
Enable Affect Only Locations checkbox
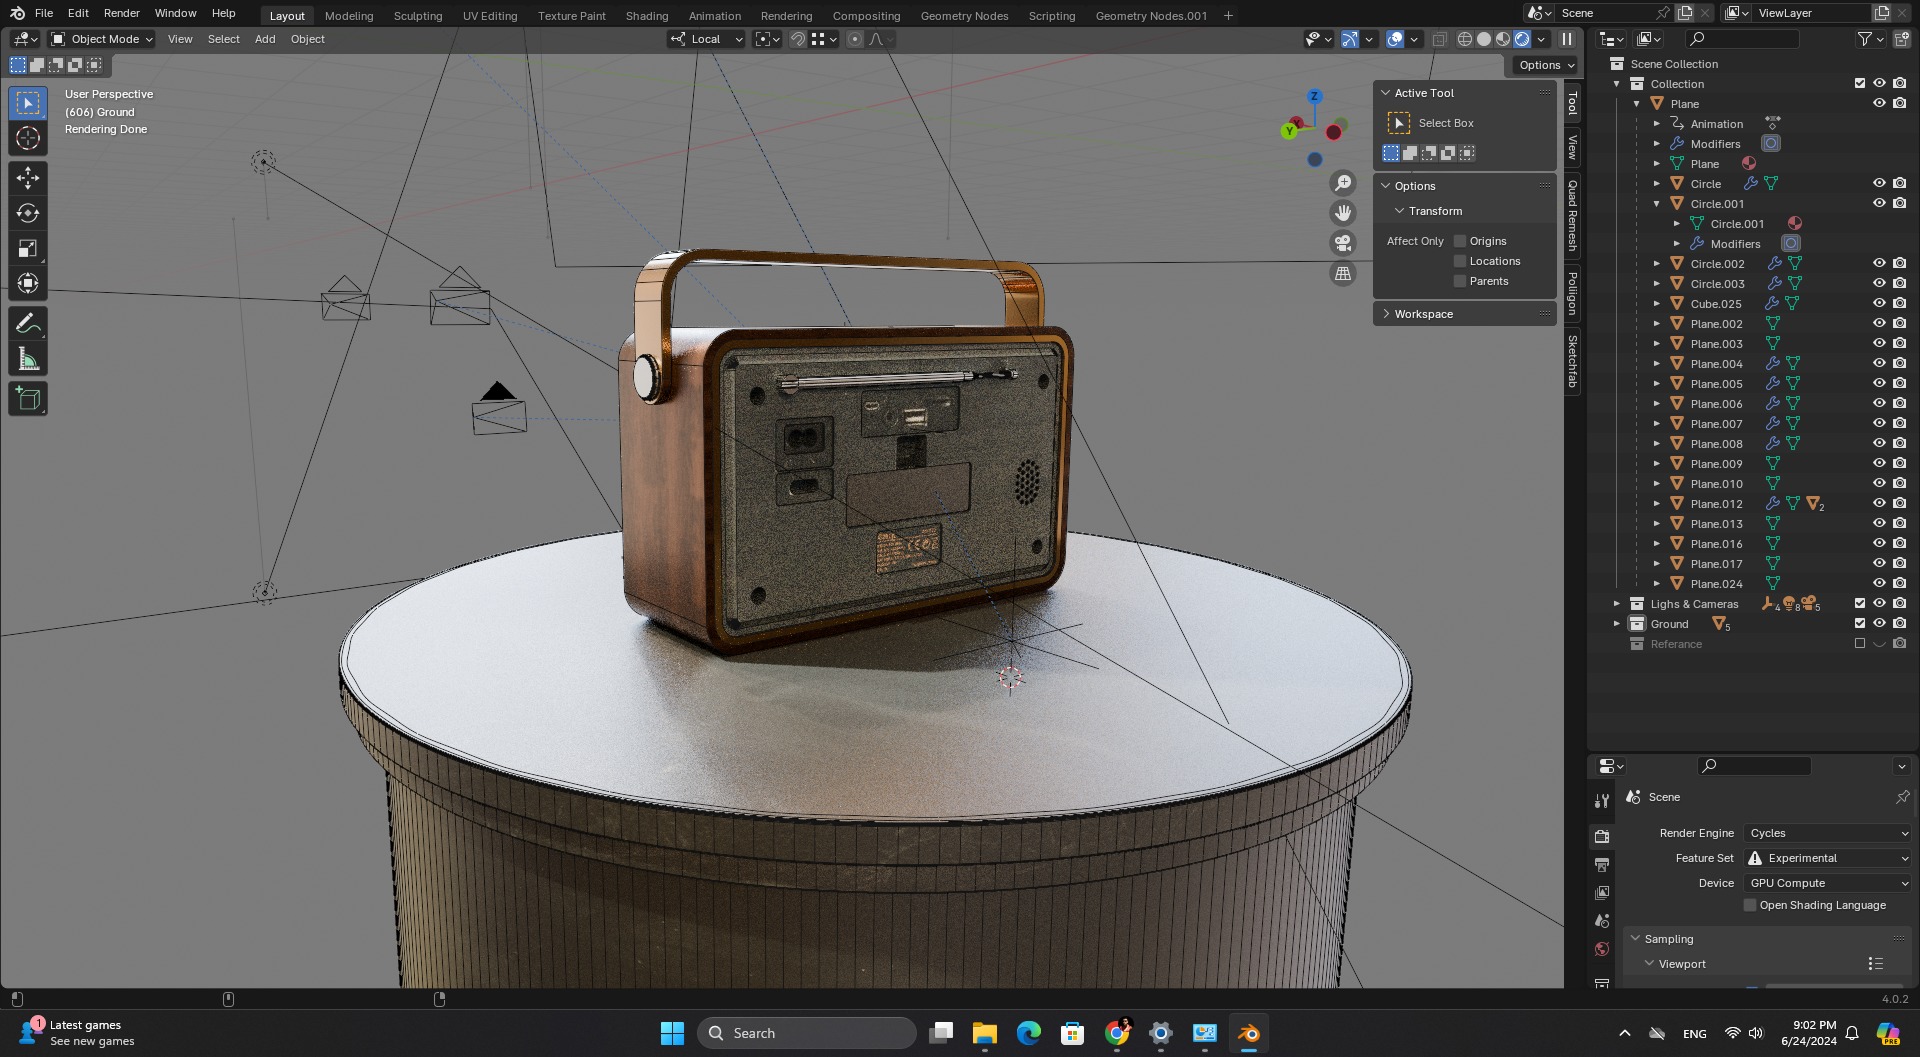[1460, 261]
